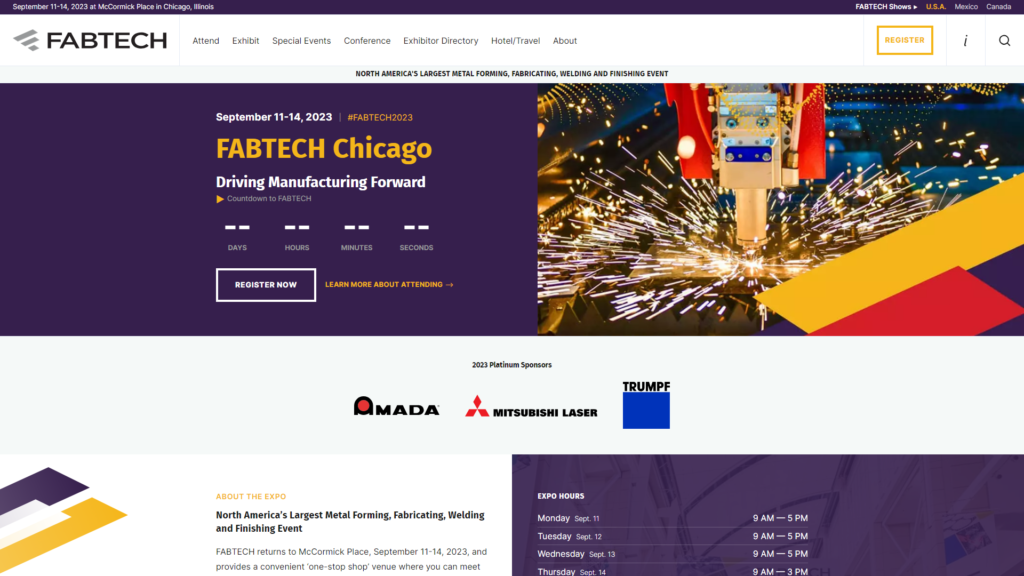Screen dimensions: 1024x576
Task: Select the U.S.A. show link
Action: tap(935, 7)
